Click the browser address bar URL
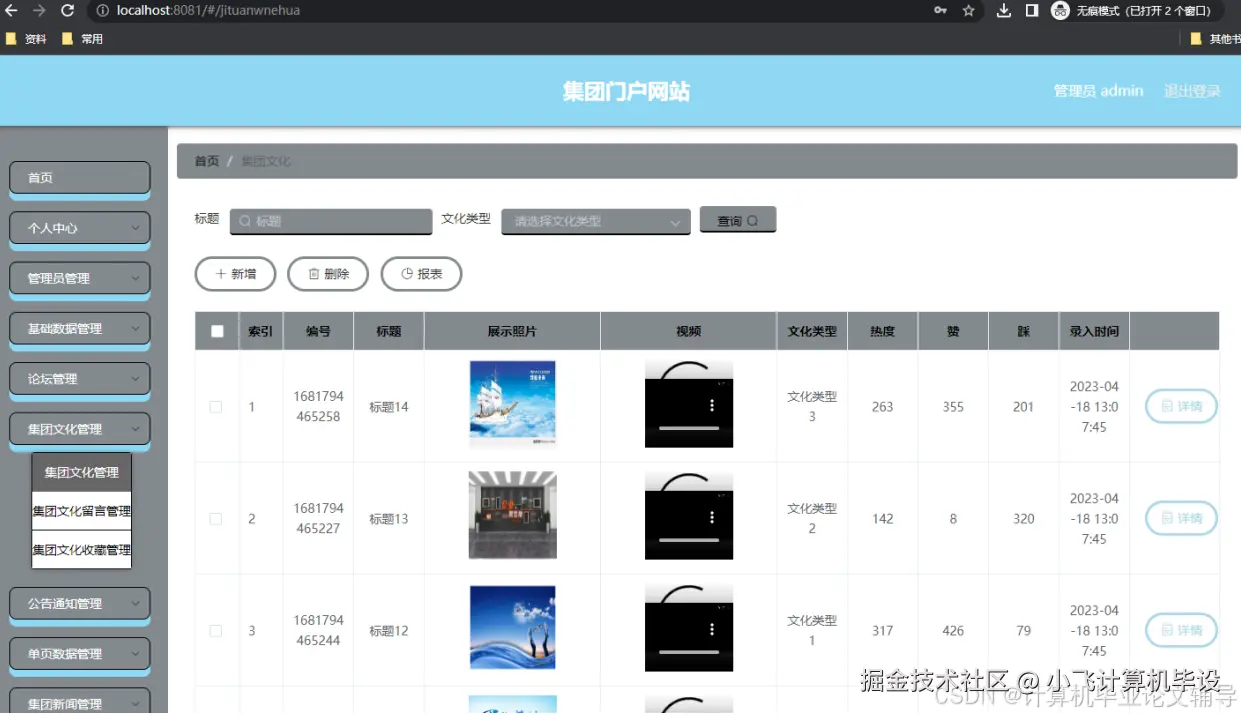 [x=208, y=11]
